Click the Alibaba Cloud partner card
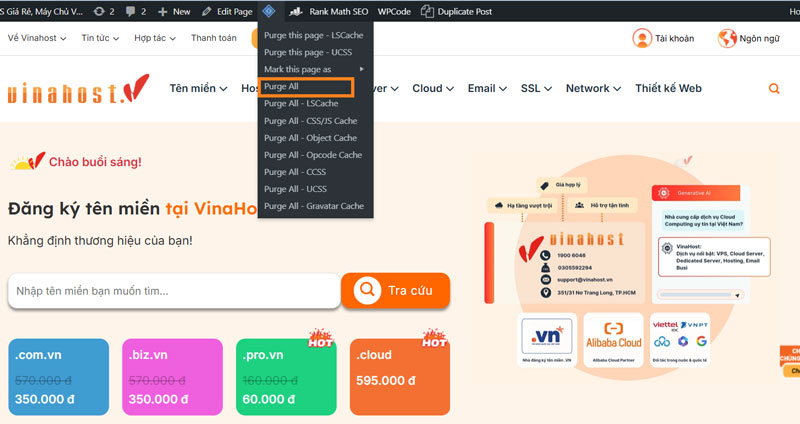 coord(613,340)
